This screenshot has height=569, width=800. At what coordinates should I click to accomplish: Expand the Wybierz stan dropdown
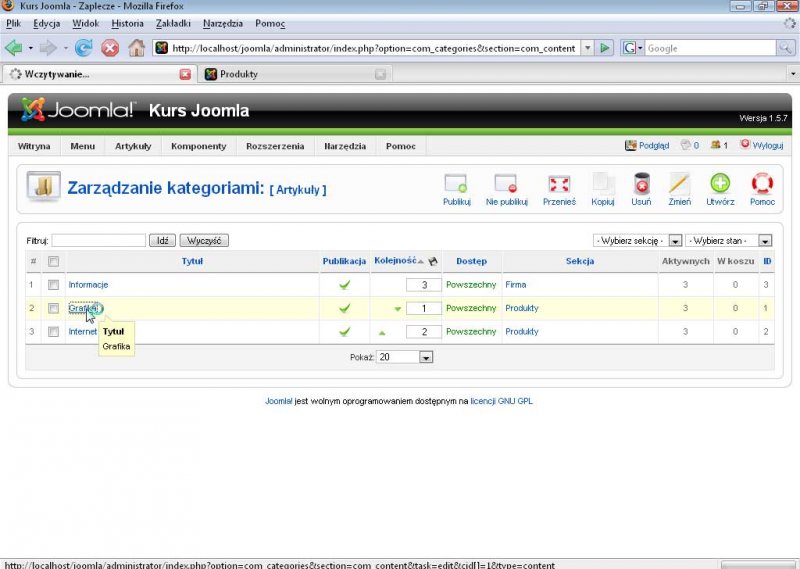[x=729, y=241]
